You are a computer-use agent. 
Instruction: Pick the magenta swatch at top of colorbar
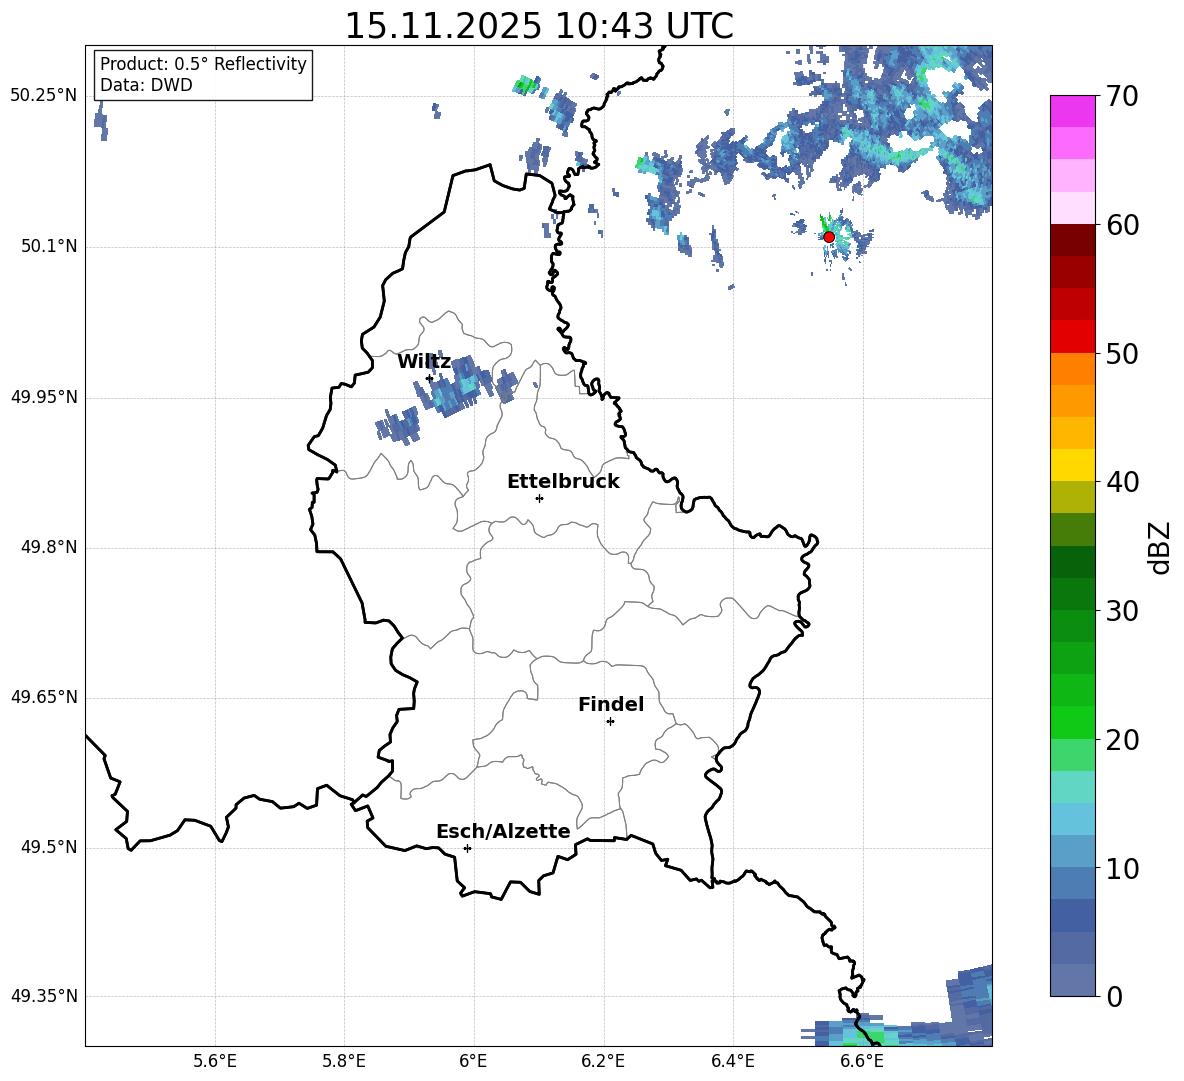(x=1072, y=111)
